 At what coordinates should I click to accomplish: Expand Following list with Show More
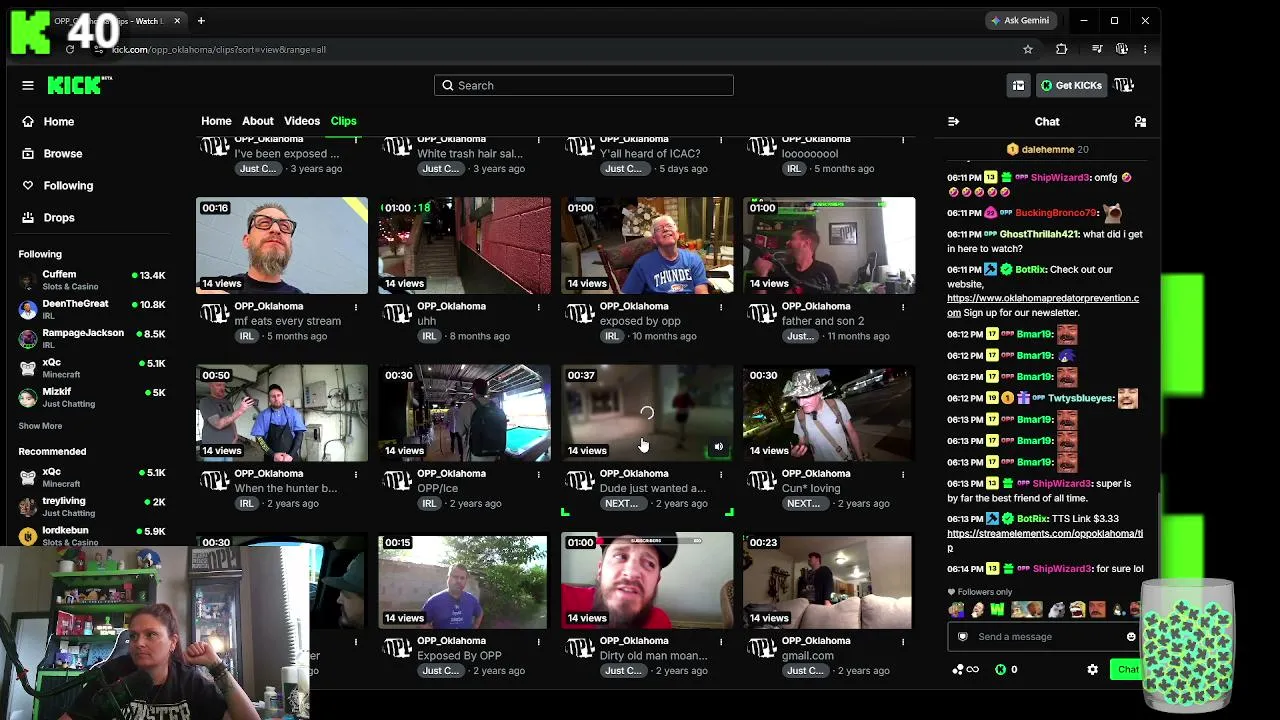[x=40, y=426]
